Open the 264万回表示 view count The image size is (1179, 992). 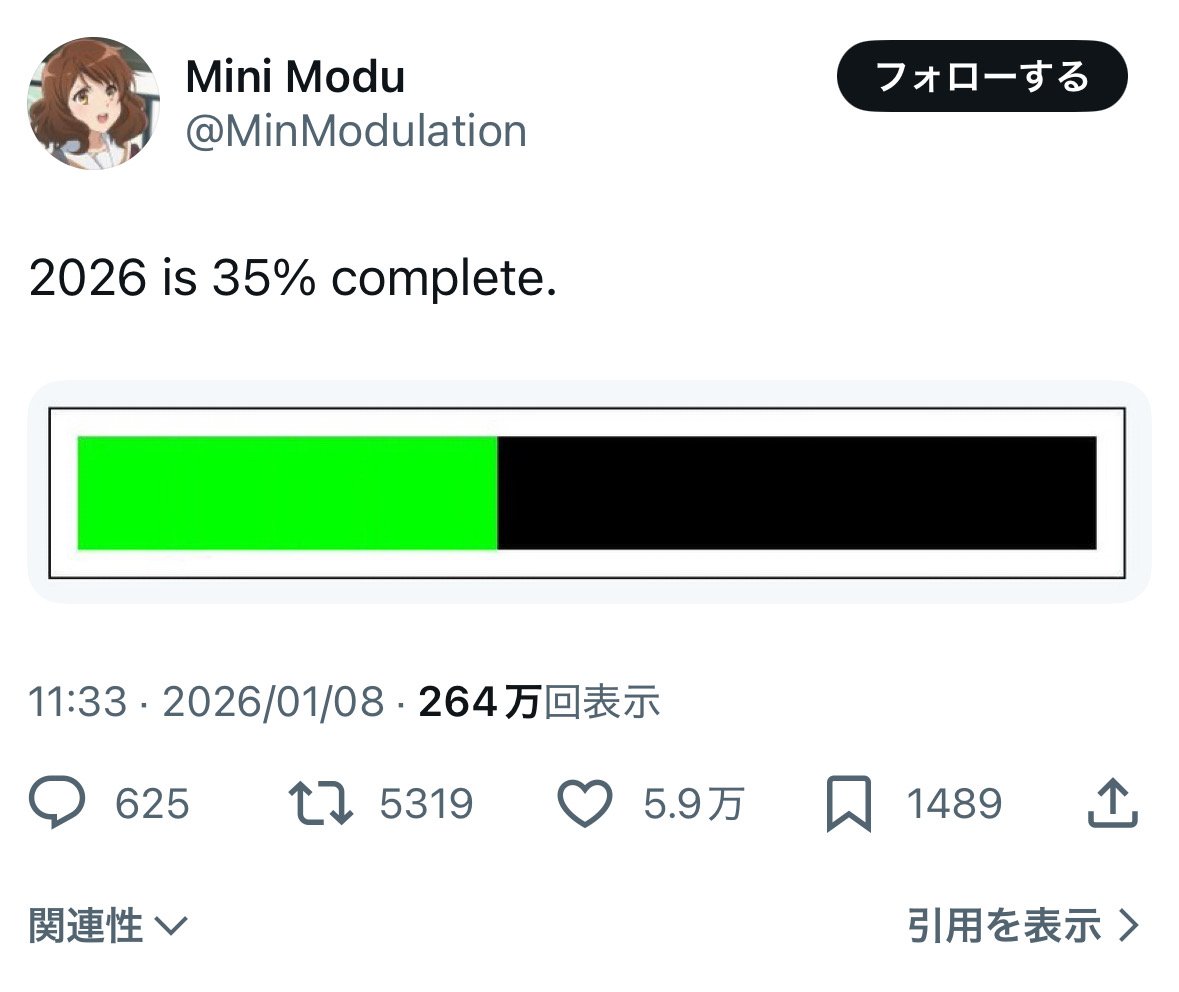[x=539, y=703]
